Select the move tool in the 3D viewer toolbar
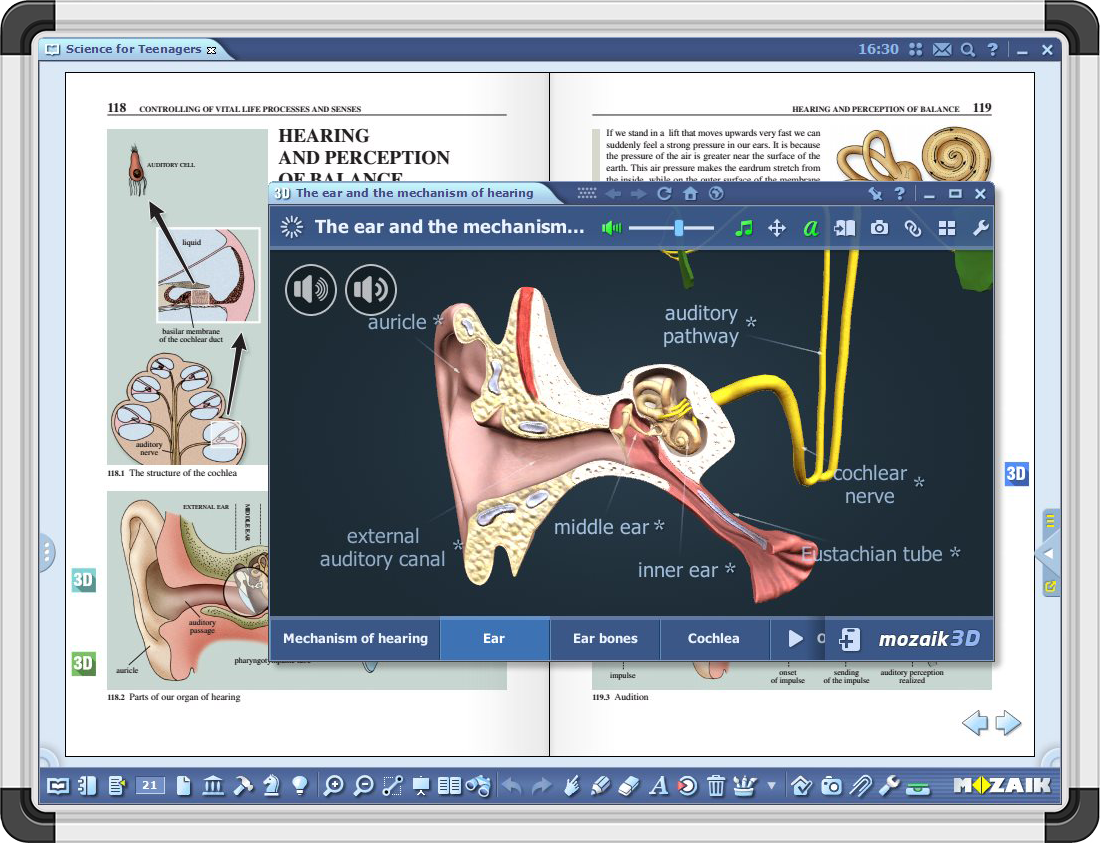1100x843 pixels. [778, 228]
